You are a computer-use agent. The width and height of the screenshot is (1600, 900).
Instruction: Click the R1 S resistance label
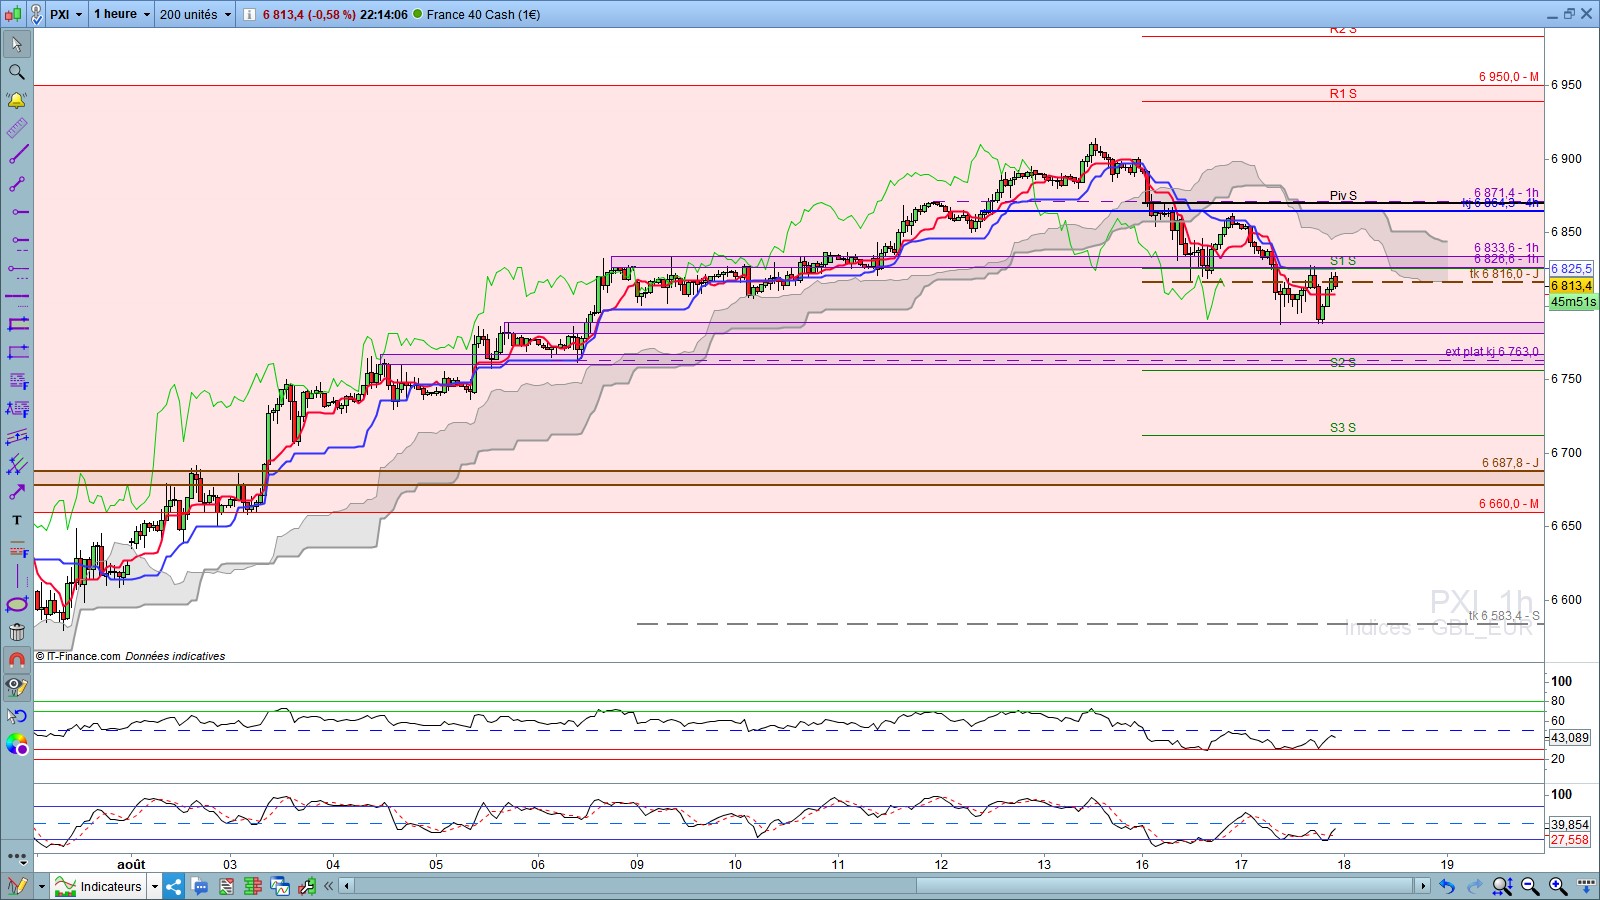[1343, 94]
